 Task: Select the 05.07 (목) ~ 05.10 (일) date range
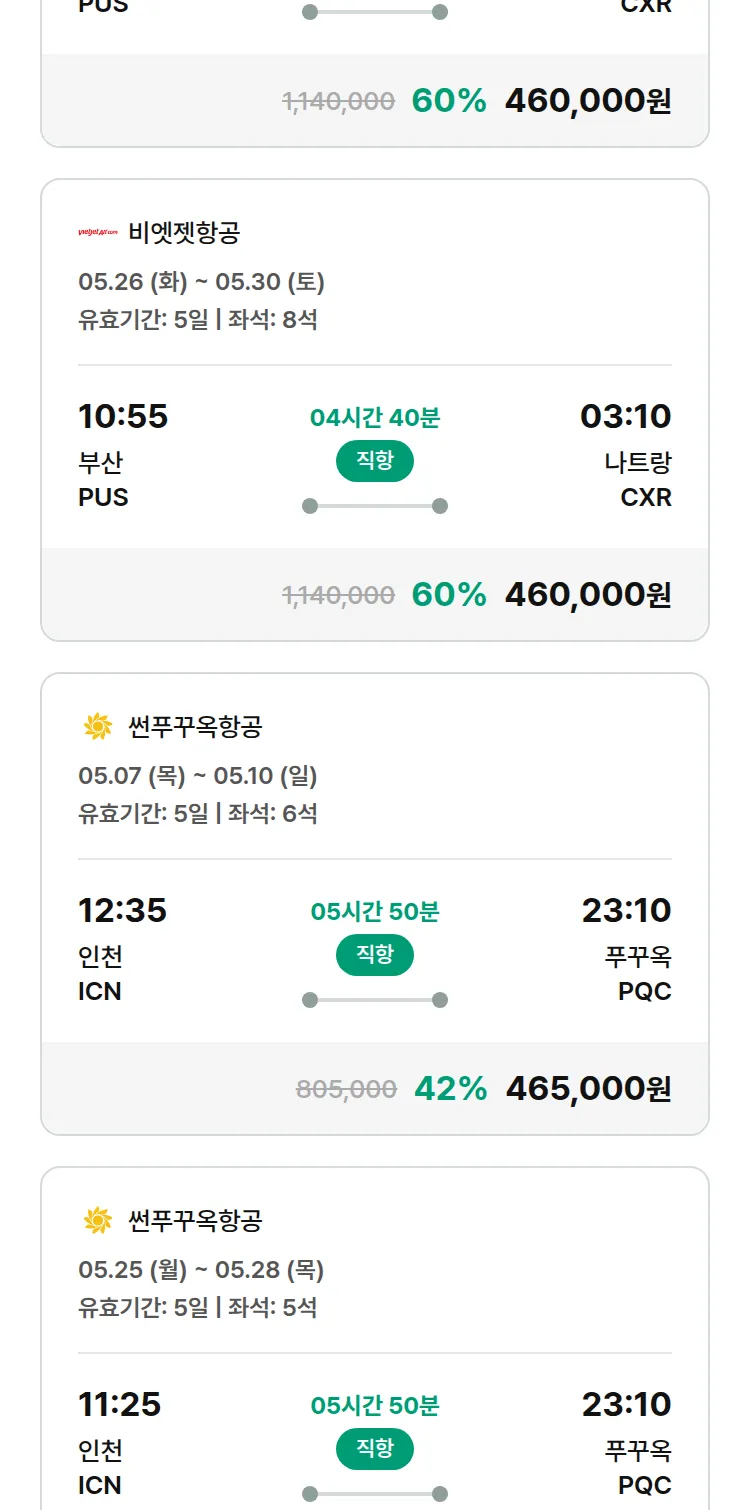pos(197,776)
